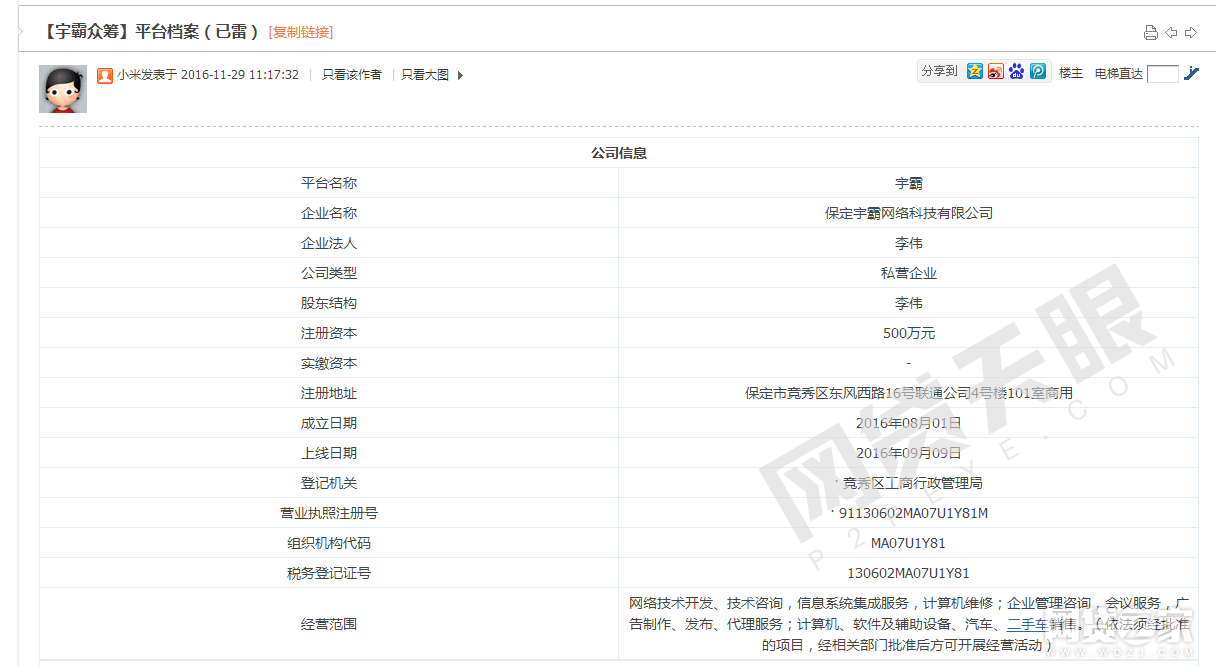Expand the arrow next to 只看大图
This screenshot has width=1216, height=667.
coord(460,75)
